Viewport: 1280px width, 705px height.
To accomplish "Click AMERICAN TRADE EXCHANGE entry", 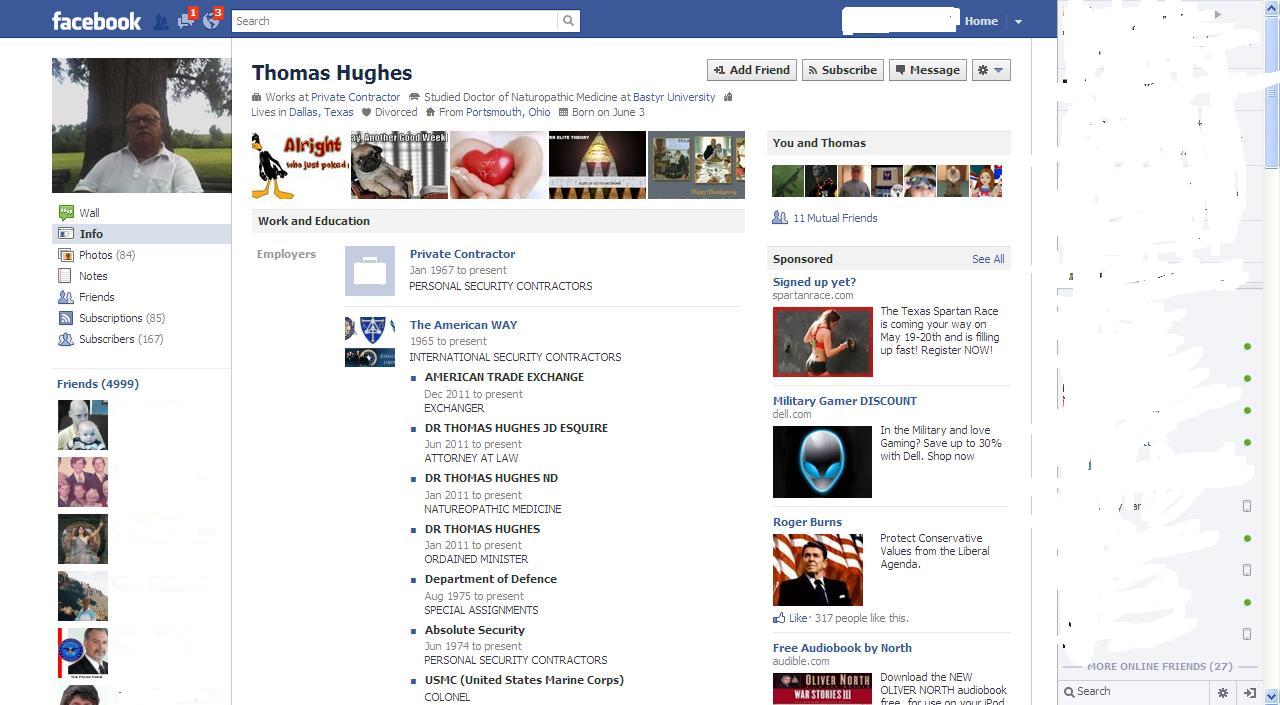I will (504, 377).
